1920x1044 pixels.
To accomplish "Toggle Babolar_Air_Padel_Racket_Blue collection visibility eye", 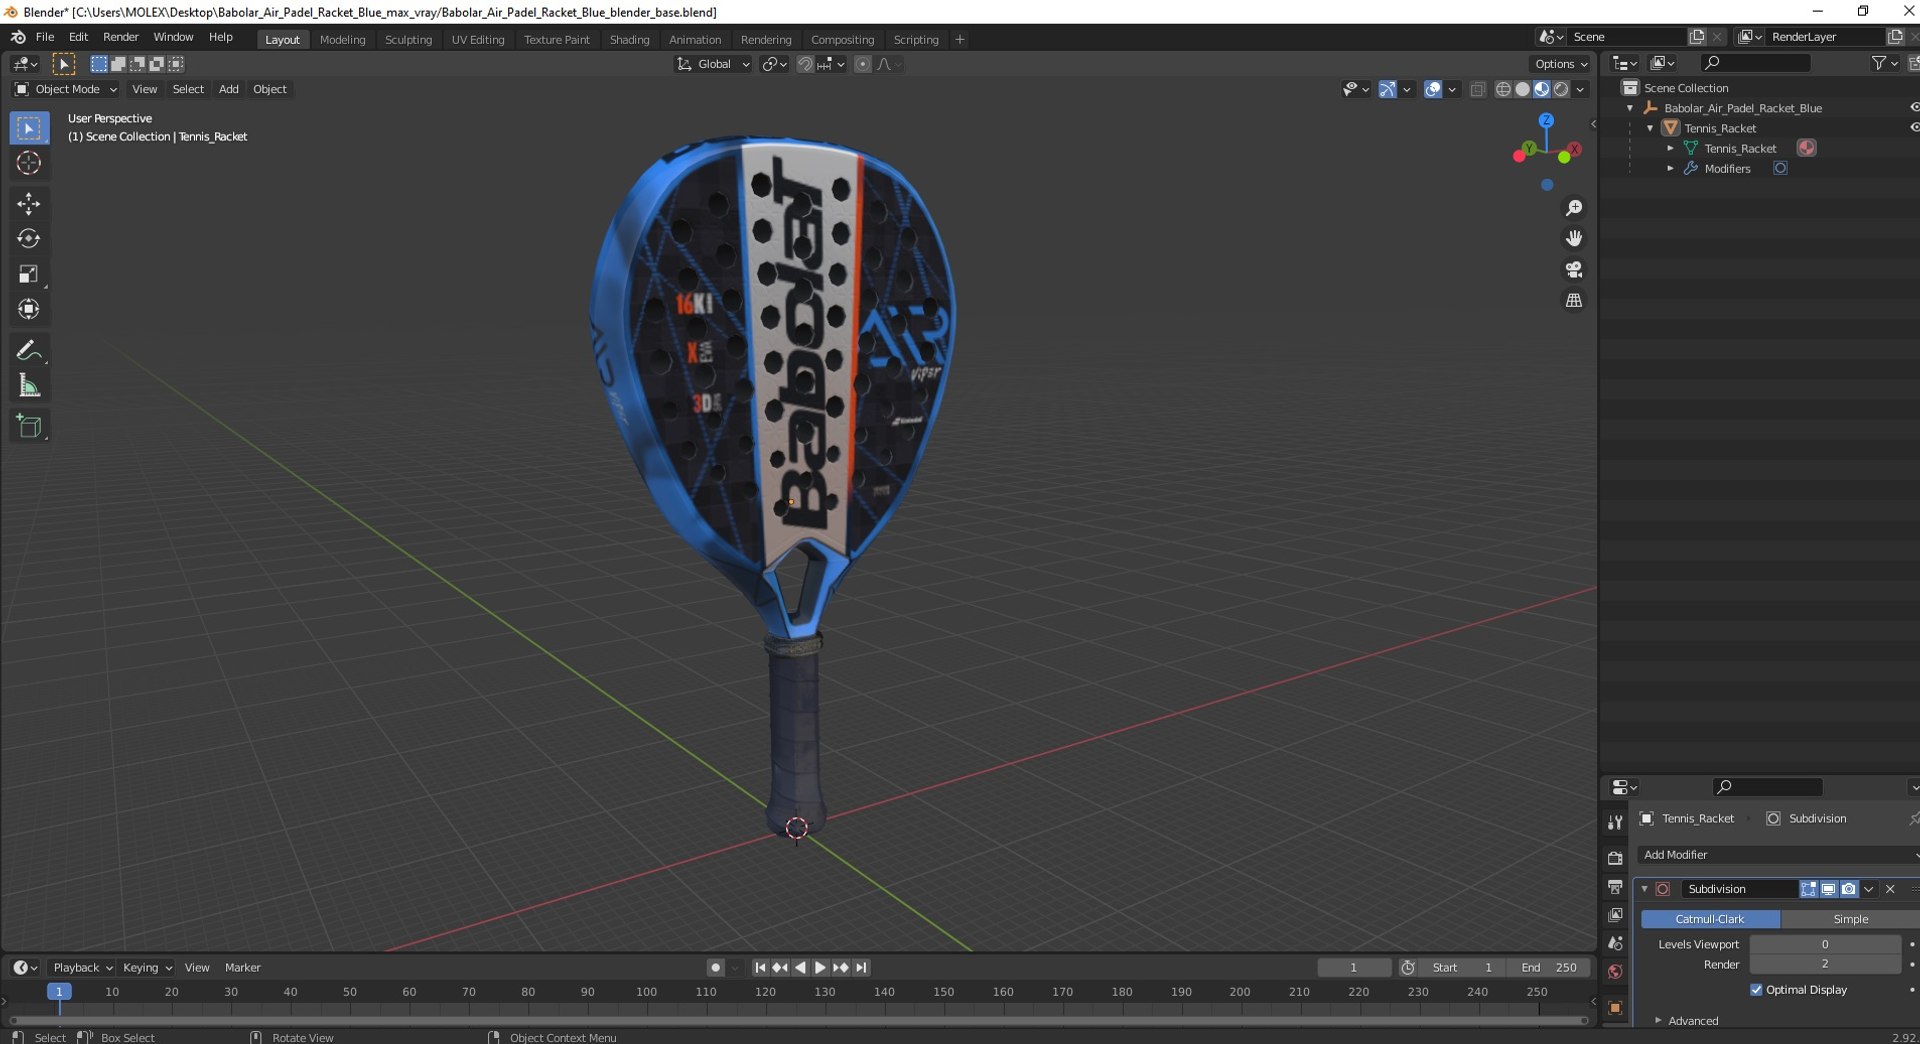I will pos(1914,108).
